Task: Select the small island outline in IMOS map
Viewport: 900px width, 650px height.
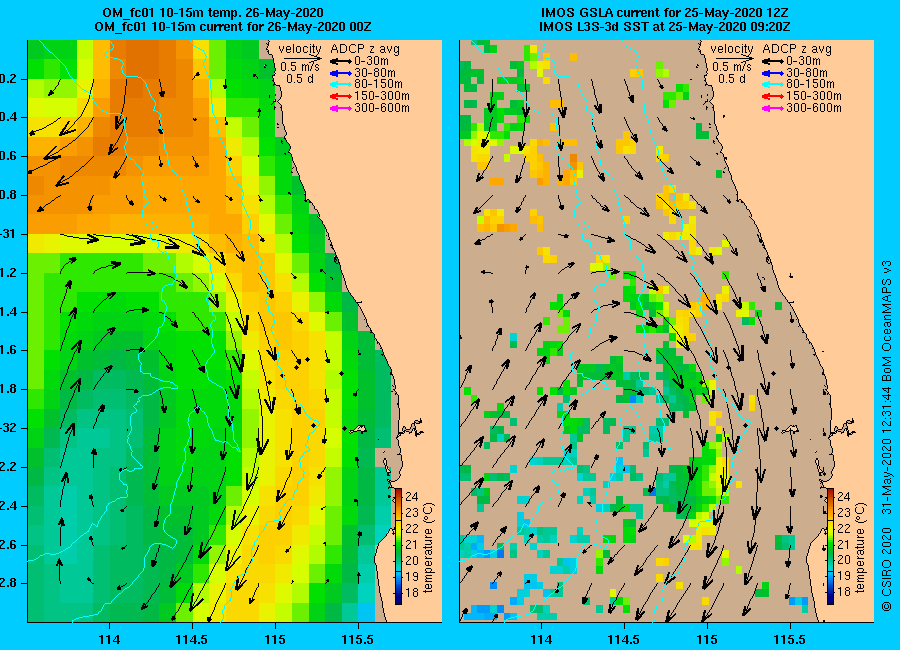Action: (x=791, y=429)
